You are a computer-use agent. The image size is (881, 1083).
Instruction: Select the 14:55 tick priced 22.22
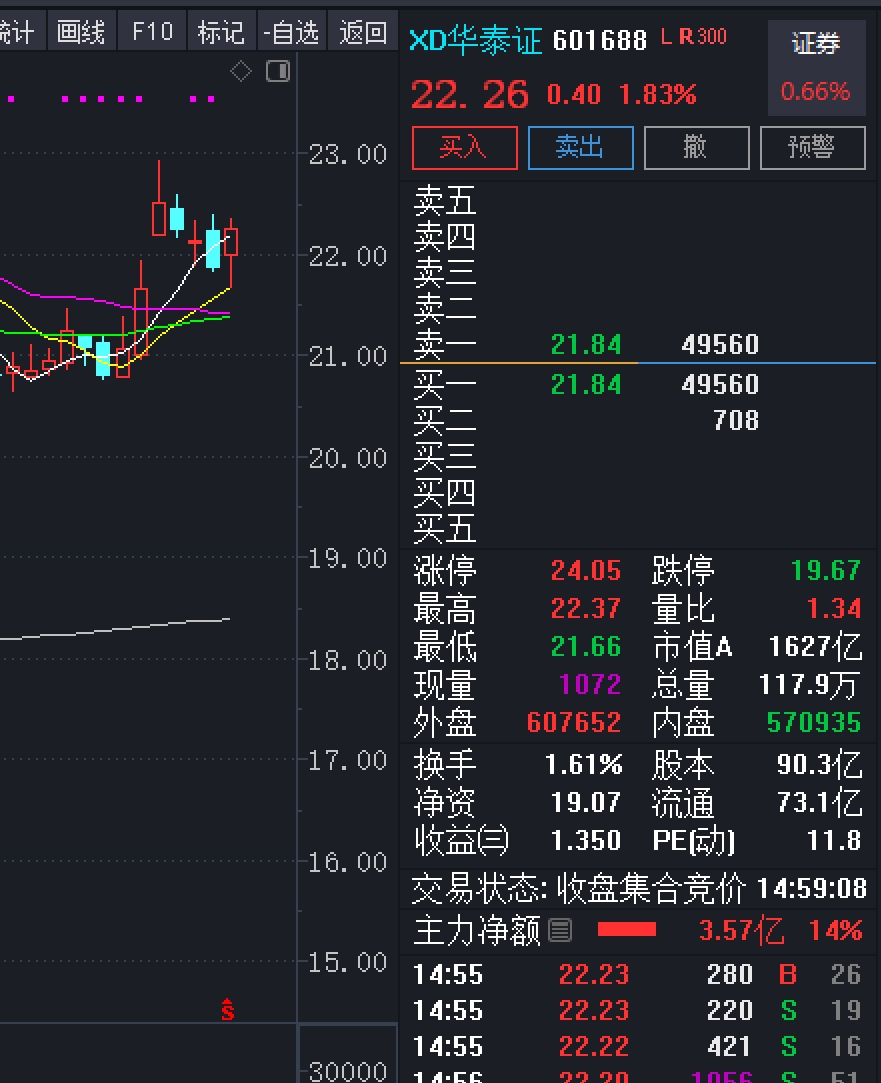coord(638,1046)
